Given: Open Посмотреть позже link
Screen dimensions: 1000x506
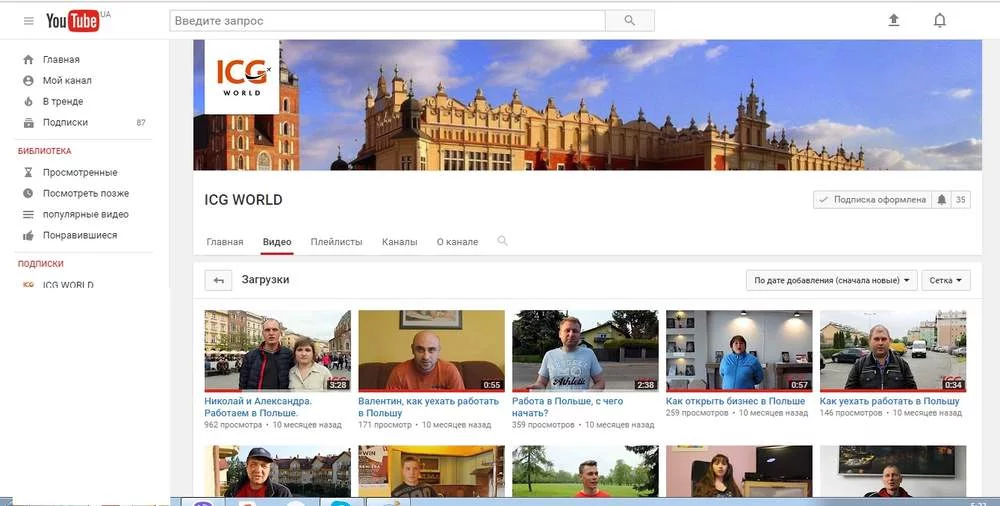Looking at the screenshot, I should [85, 193].
